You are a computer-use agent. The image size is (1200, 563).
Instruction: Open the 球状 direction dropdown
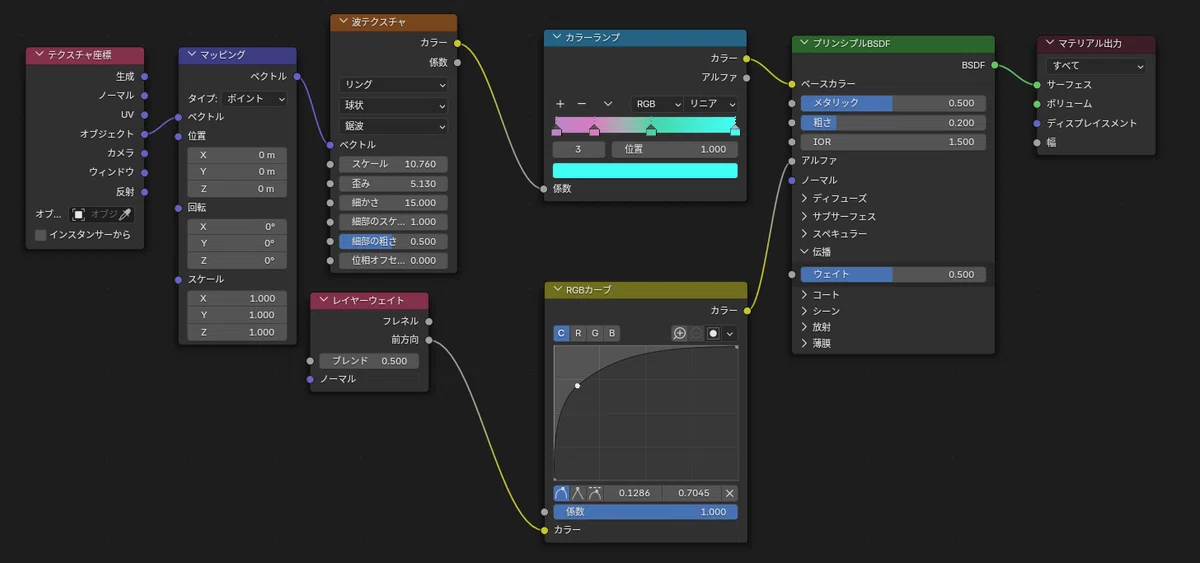(x=394, y=105)
